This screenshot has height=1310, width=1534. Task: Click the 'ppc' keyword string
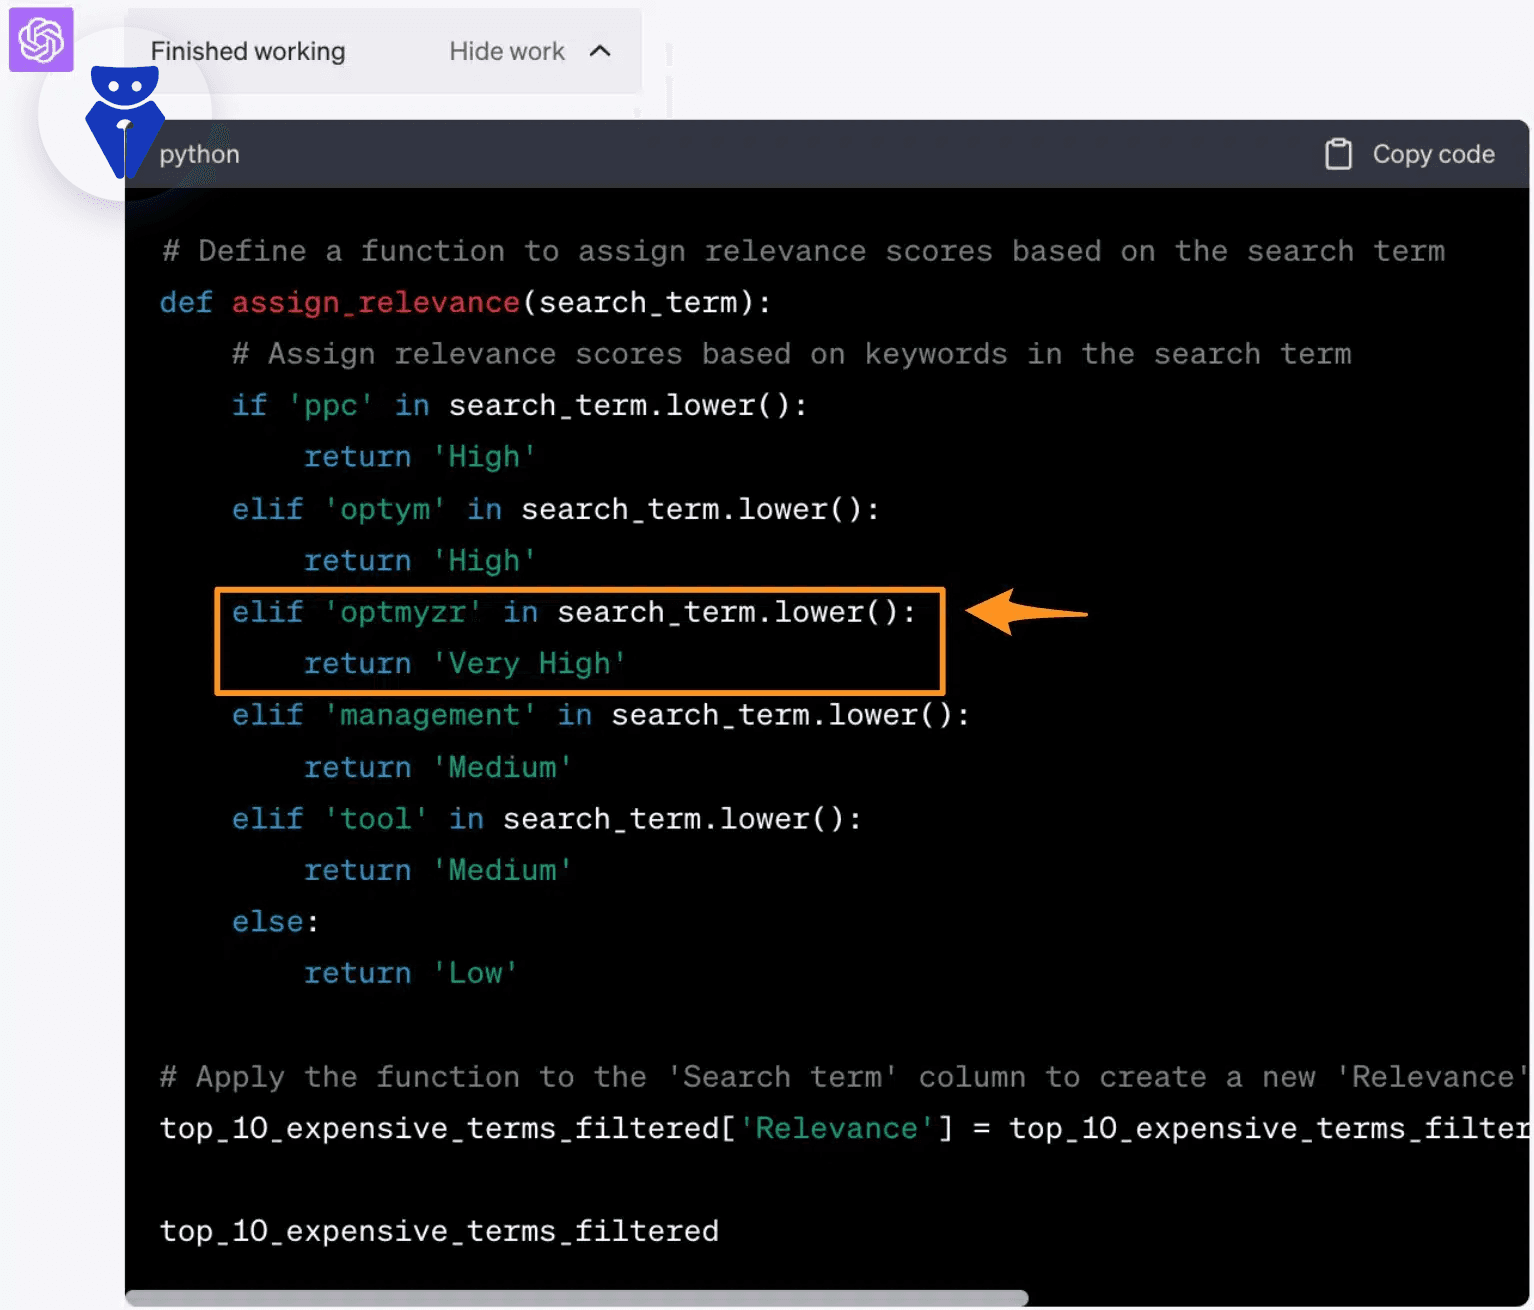[330, 405]
